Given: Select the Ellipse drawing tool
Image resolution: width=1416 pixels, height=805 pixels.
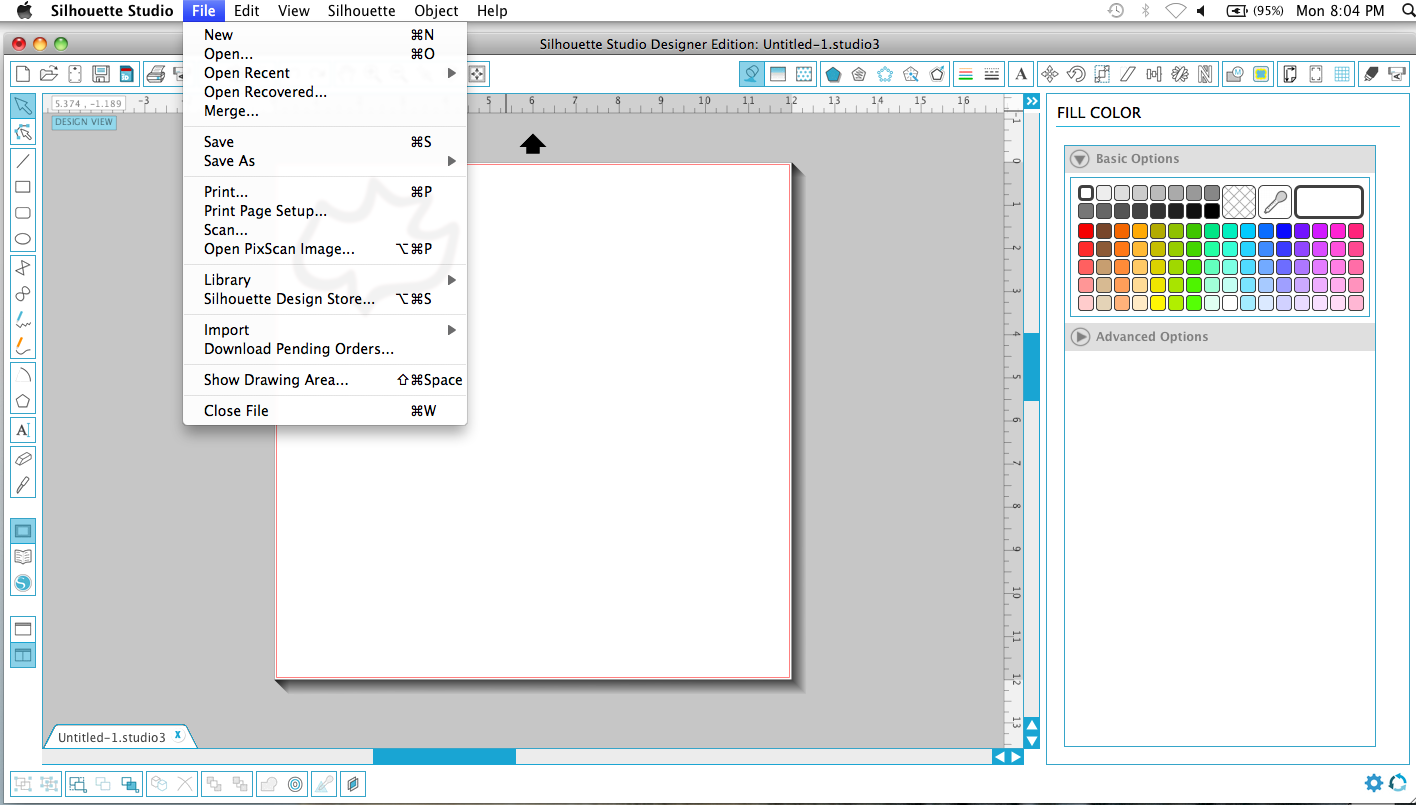Looking at the screenshot, I should [x=23, y=240].
